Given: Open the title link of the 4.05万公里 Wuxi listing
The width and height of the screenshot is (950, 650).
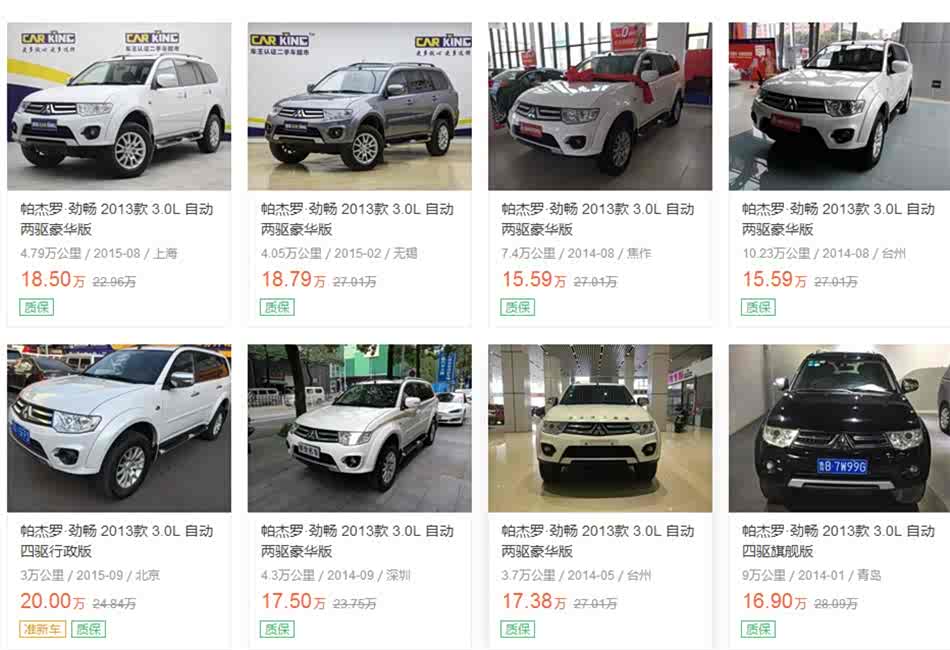Looking at the screenshot, I should 357,219.
